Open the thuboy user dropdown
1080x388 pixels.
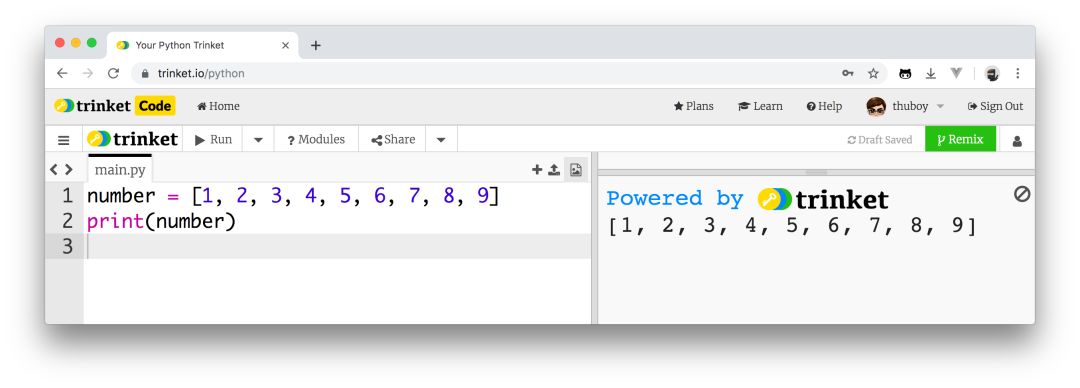tap(905, 106)
